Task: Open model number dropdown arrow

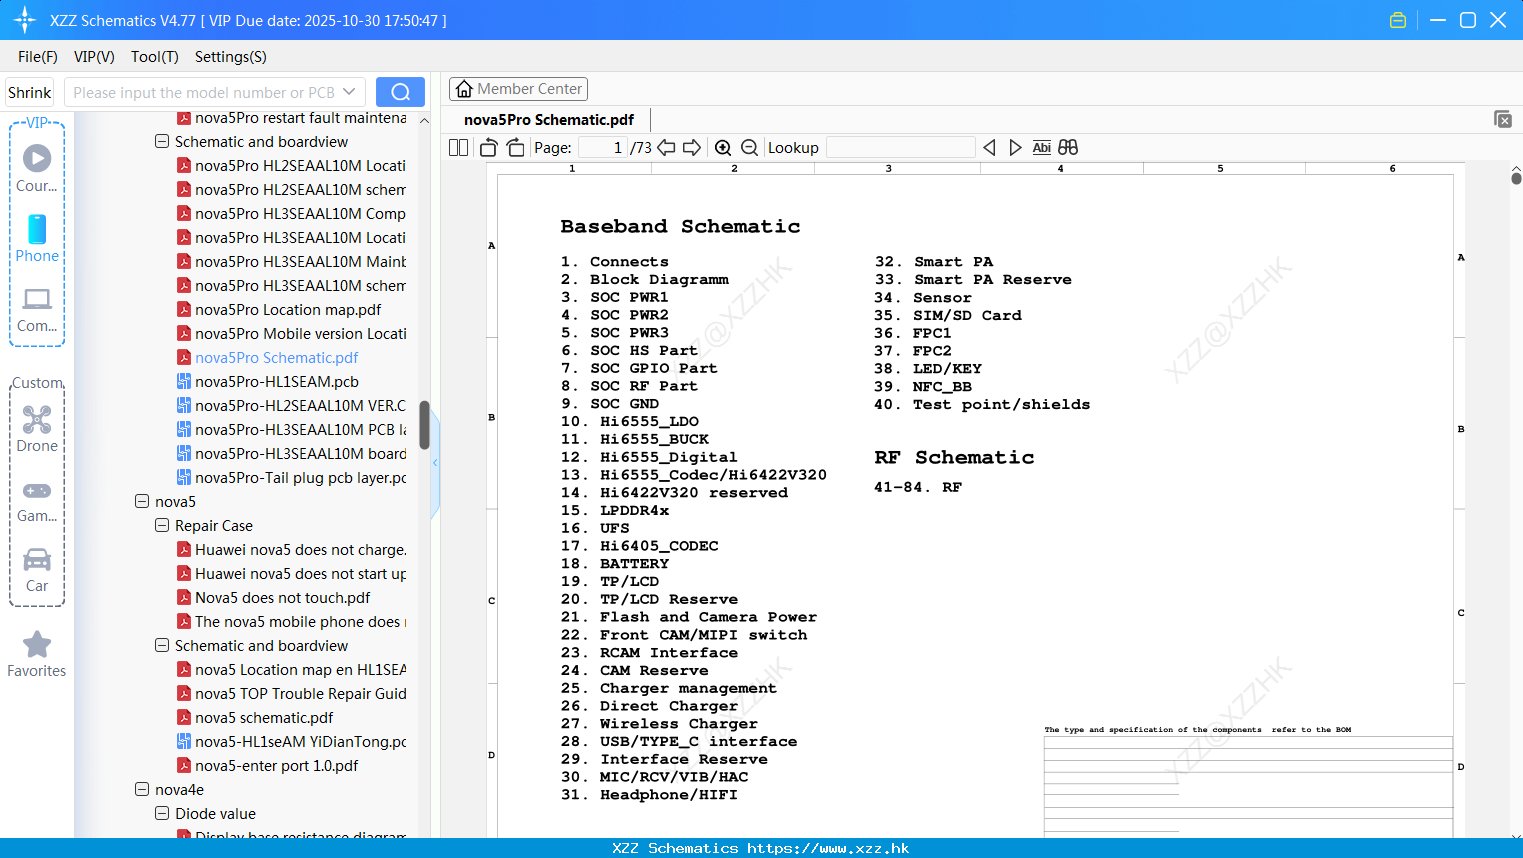Action: [349, 92]
